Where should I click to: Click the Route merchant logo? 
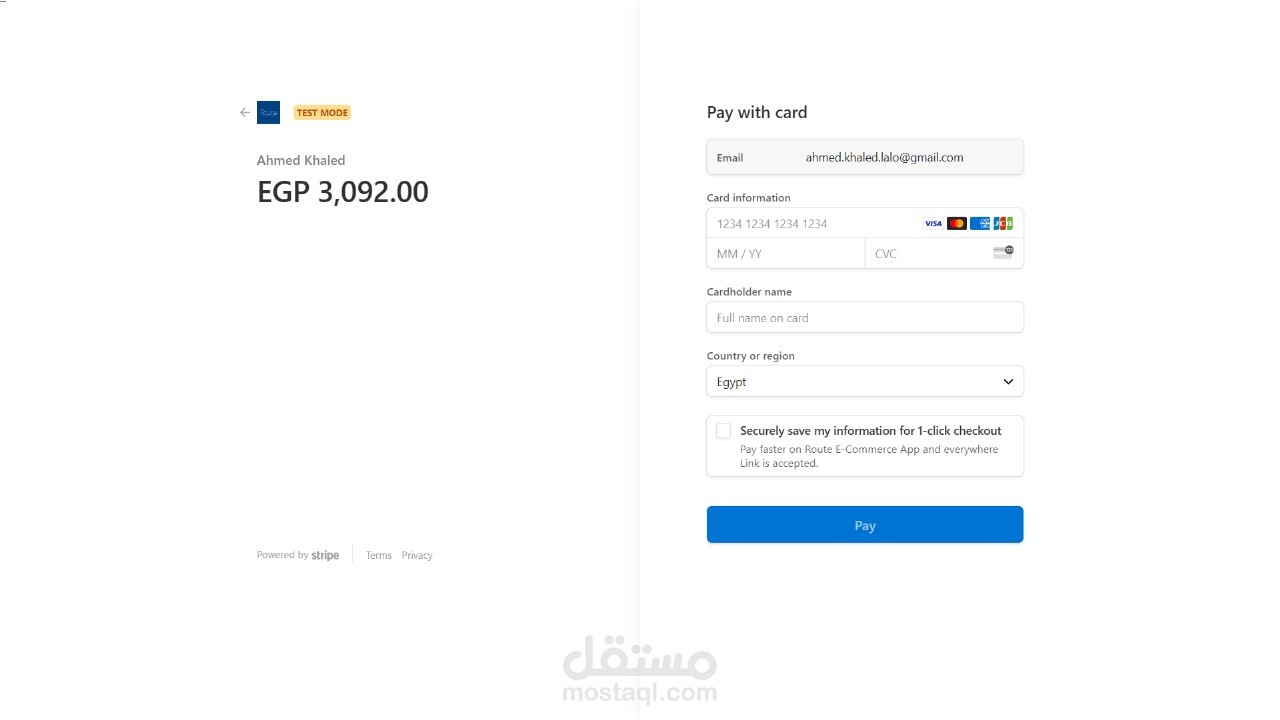[268, 113]
